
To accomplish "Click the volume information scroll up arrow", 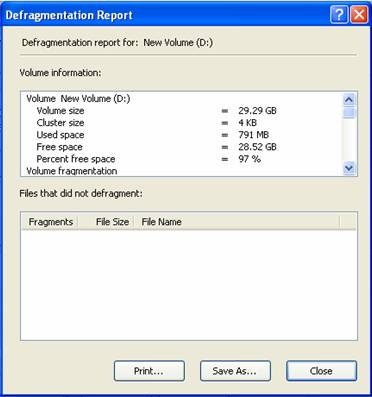I will 349,99.
